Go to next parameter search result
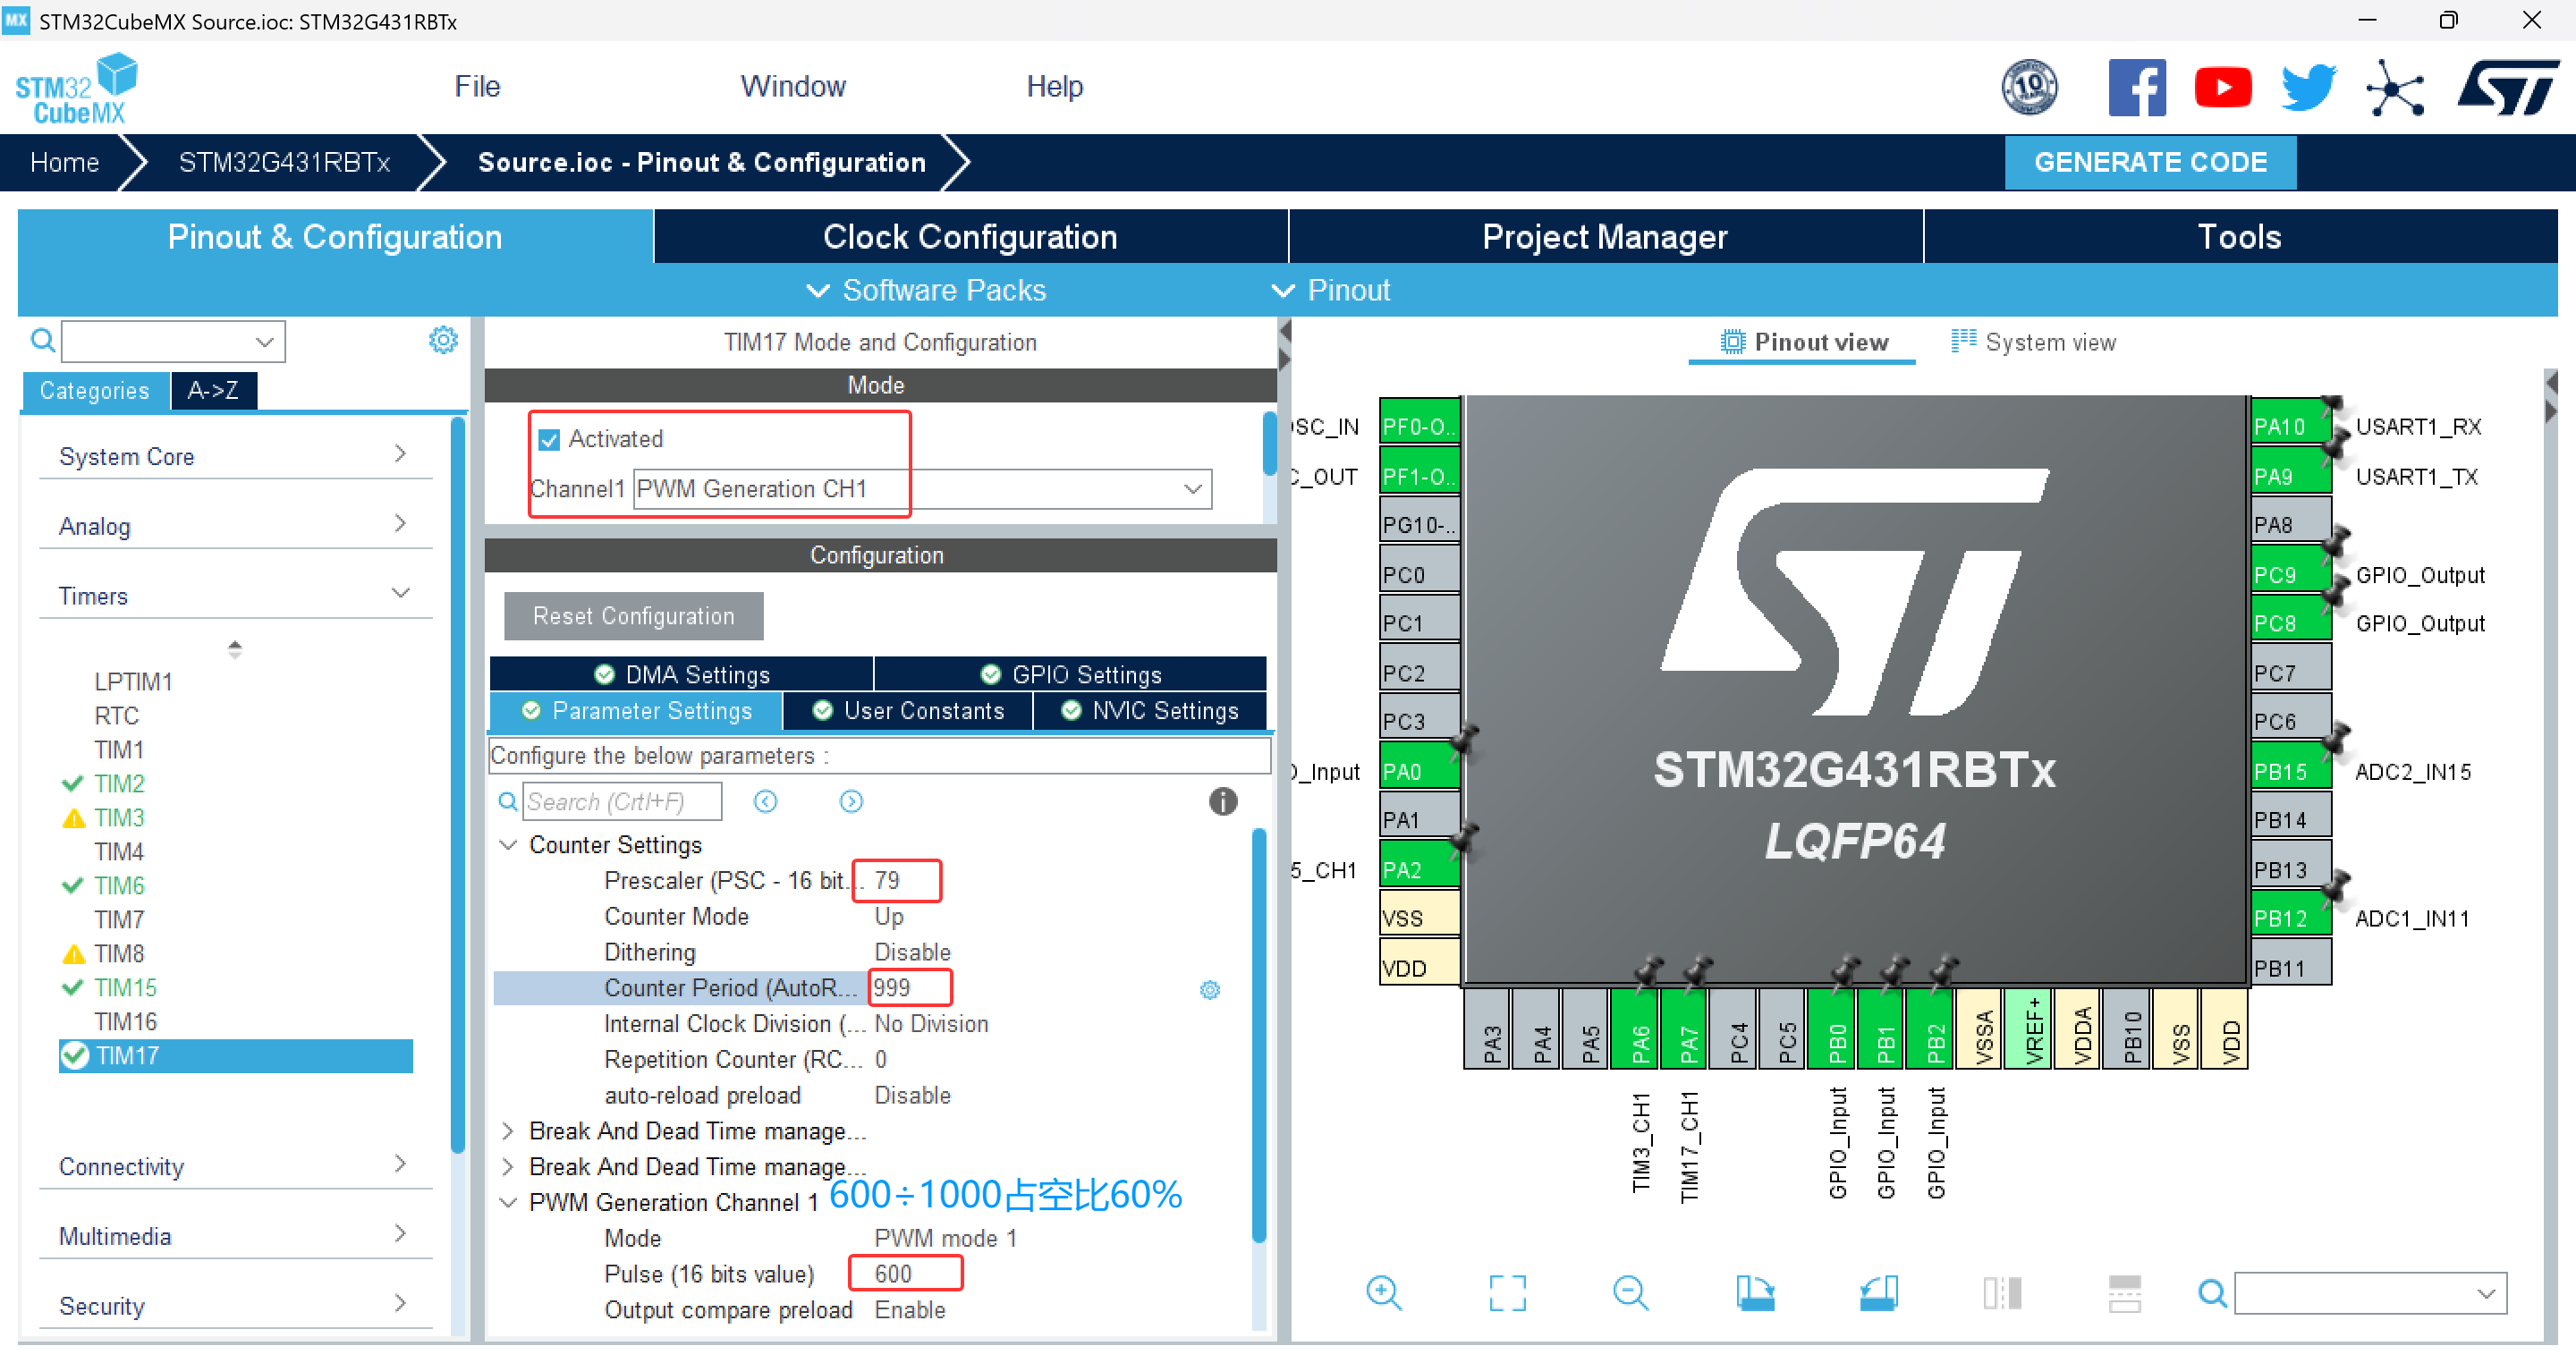Screen dimensions: 2576x1363 [851, 801]
